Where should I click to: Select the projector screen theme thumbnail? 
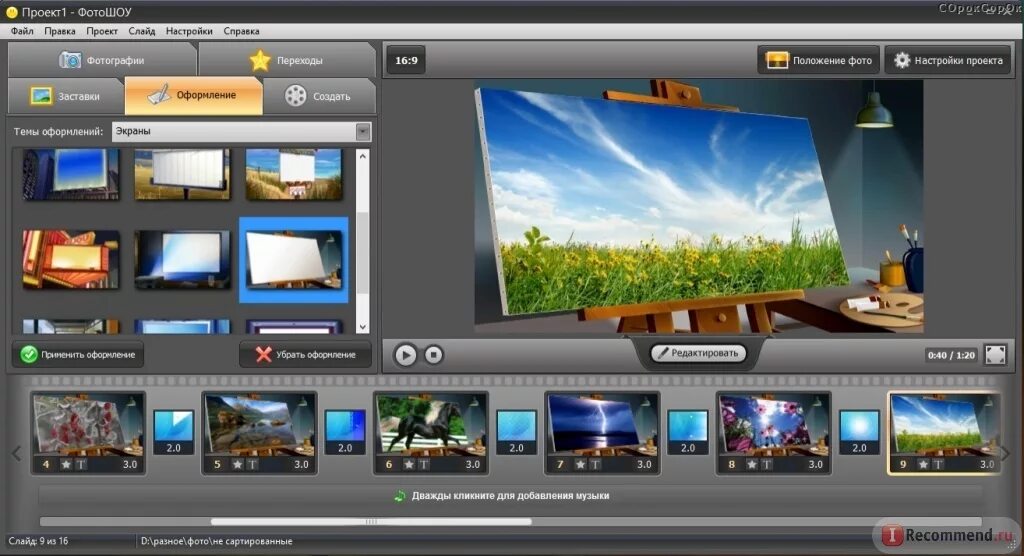point(182,259)
